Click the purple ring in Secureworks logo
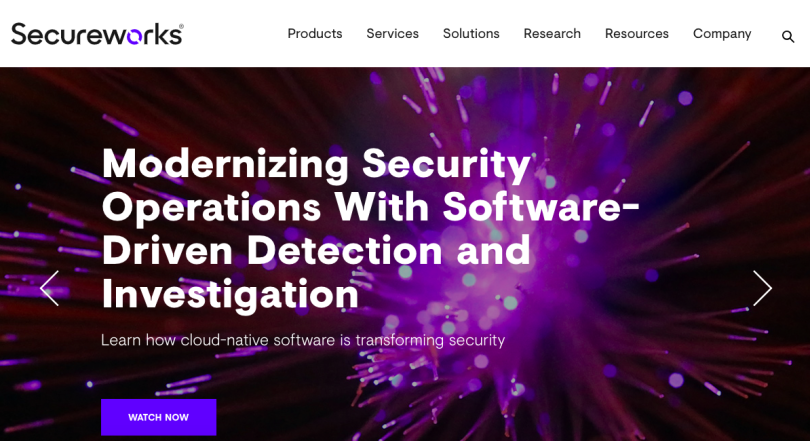This screenshot has width=810, height=441. (134, 36)
